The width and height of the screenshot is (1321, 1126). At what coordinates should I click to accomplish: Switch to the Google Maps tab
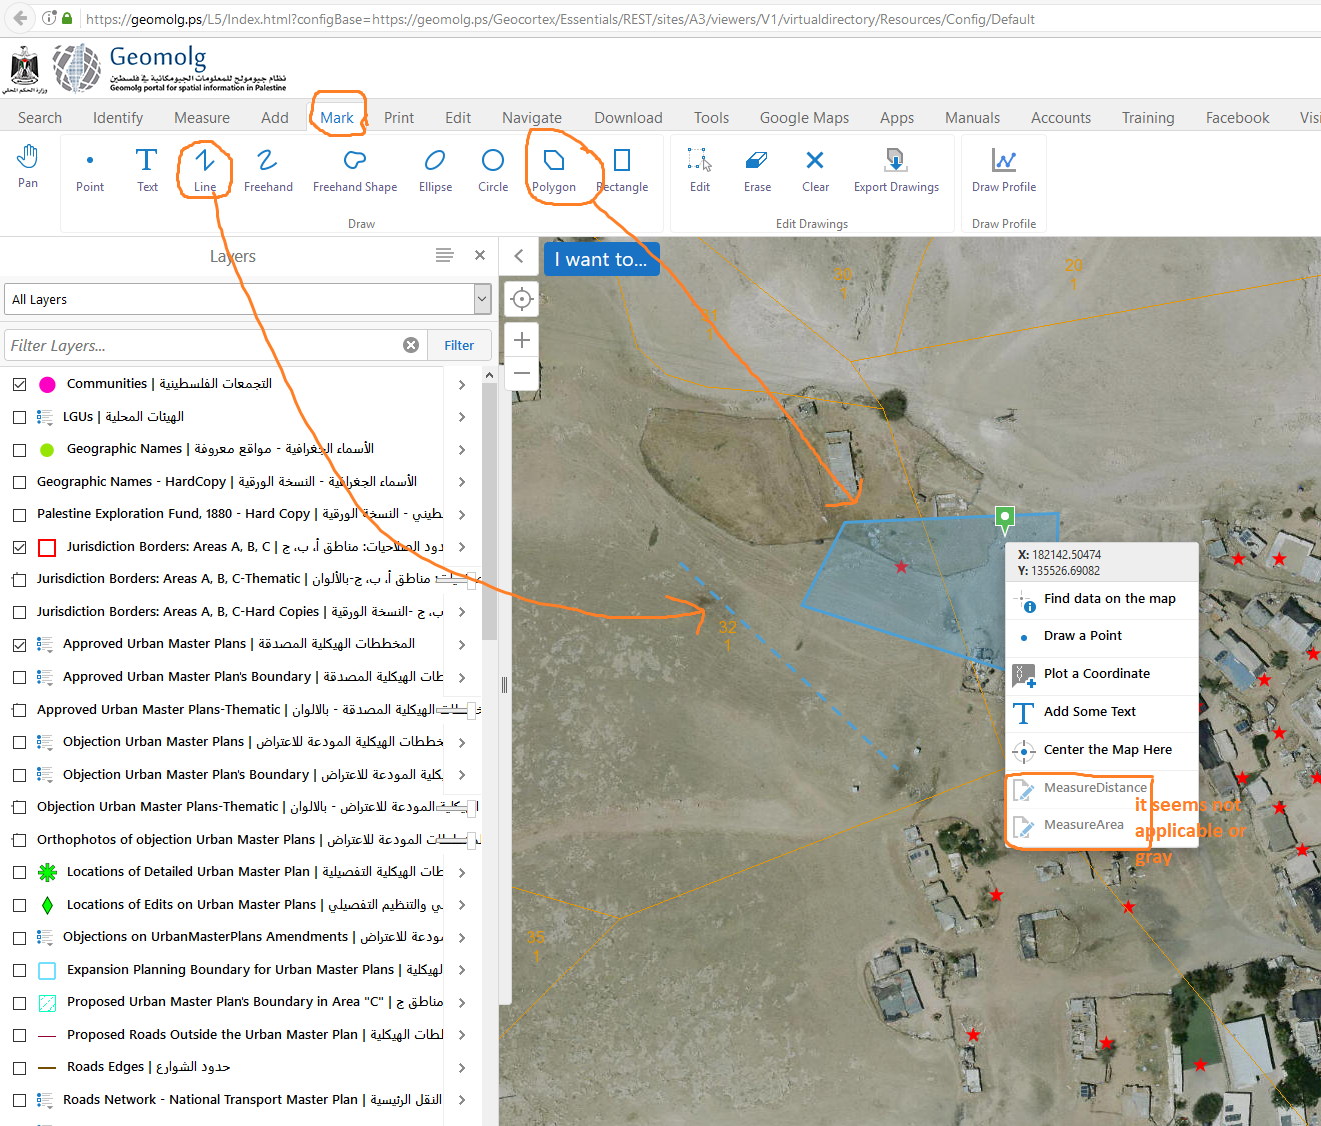pos(804,117)
